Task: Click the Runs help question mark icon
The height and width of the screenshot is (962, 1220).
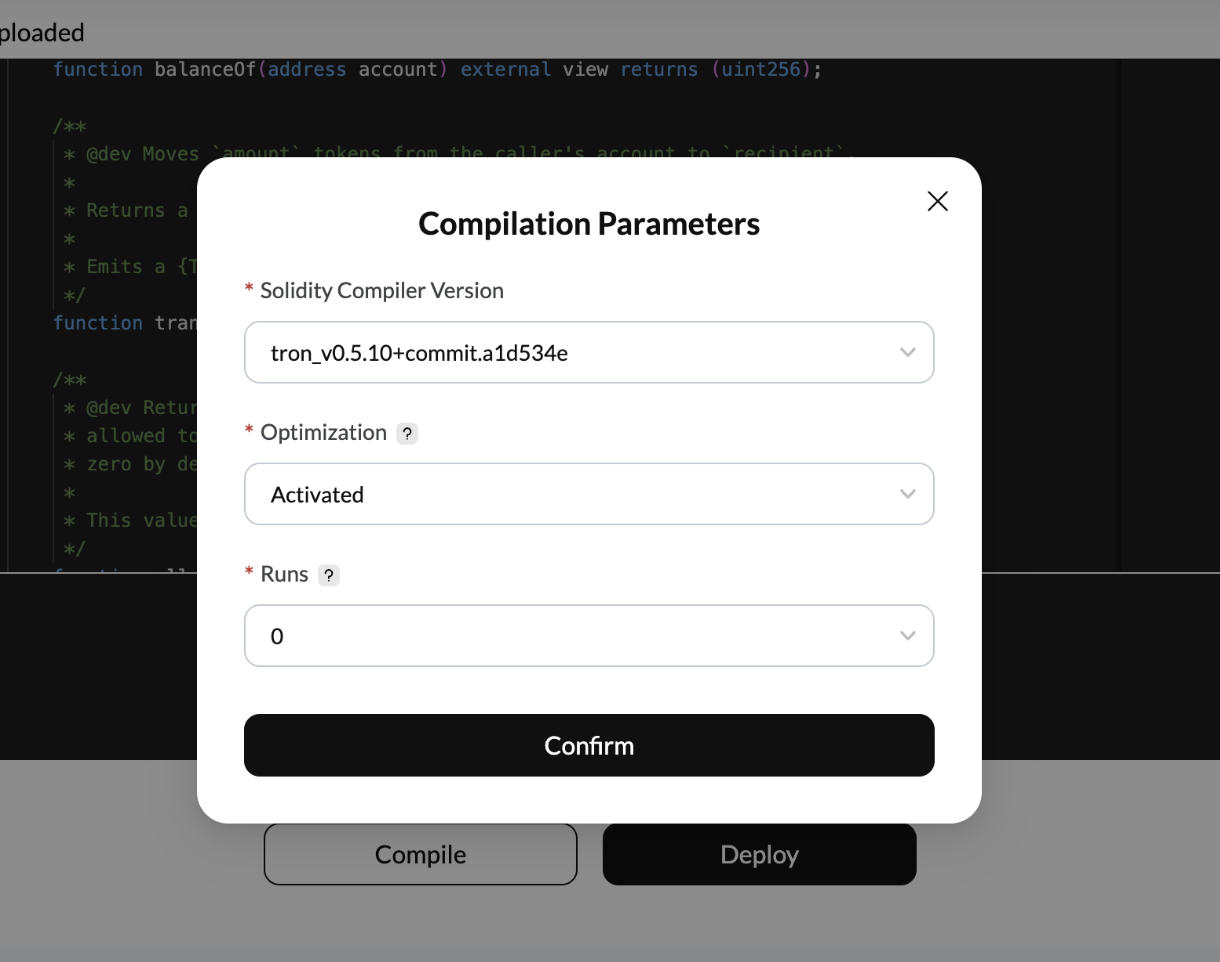Action: [x=329, y=576]
